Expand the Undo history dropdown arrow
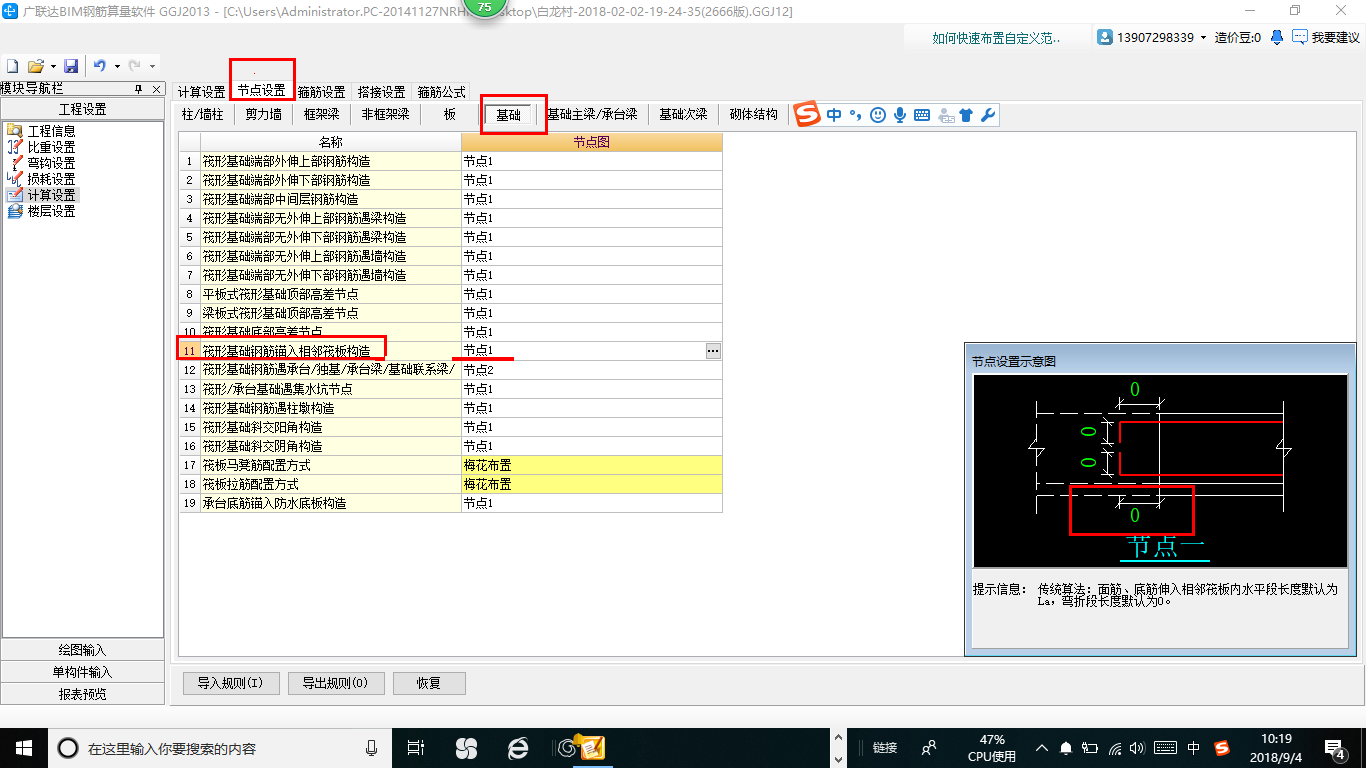Image resolution: width=1366 pixels, height=768 pixels. (116, 66)
